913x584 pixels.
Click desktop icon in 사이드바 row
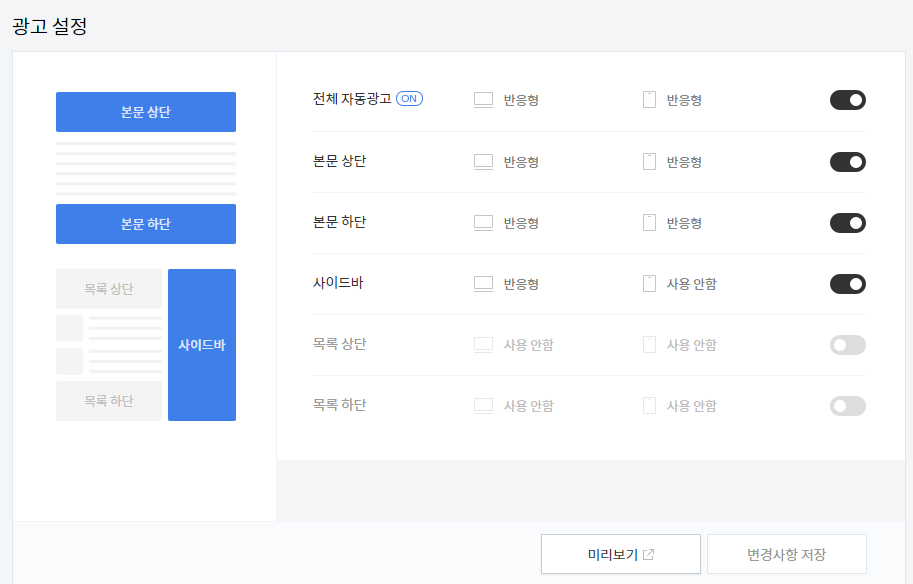tap(483, 284)
